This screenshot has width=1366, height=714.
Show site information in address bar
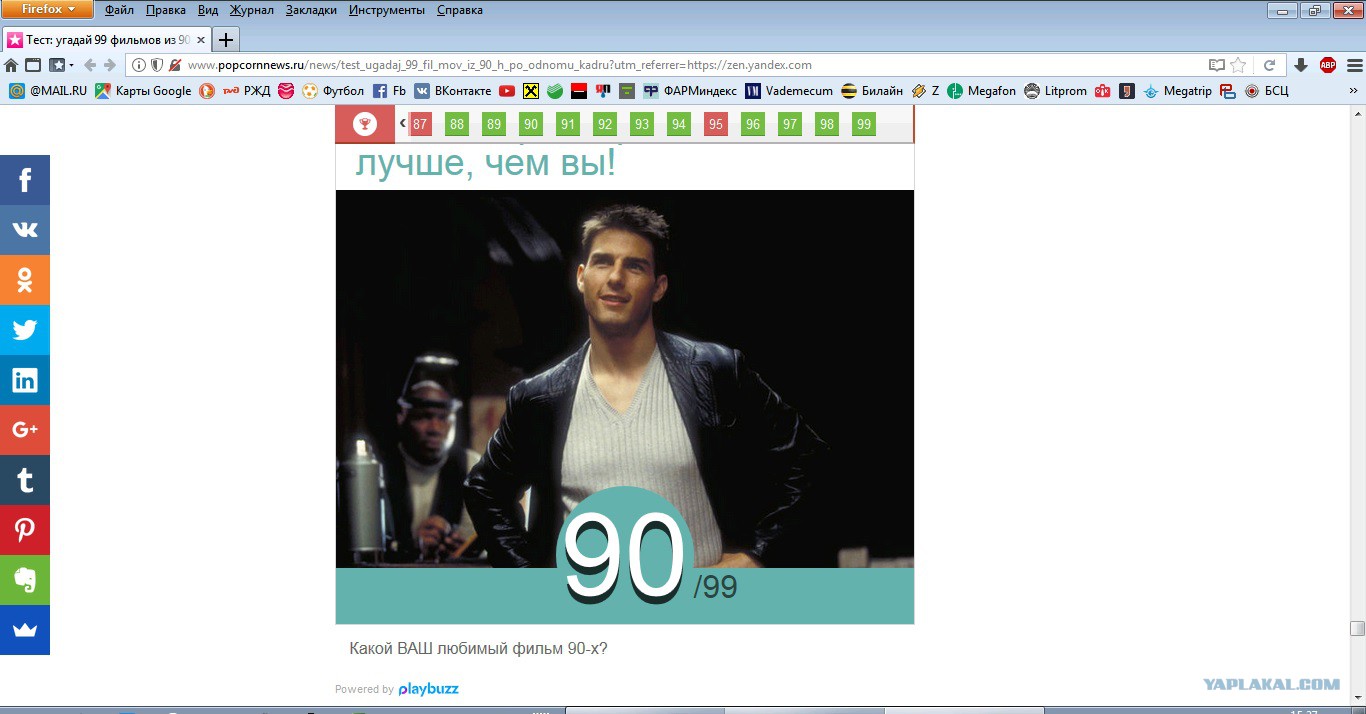point(139,65)
